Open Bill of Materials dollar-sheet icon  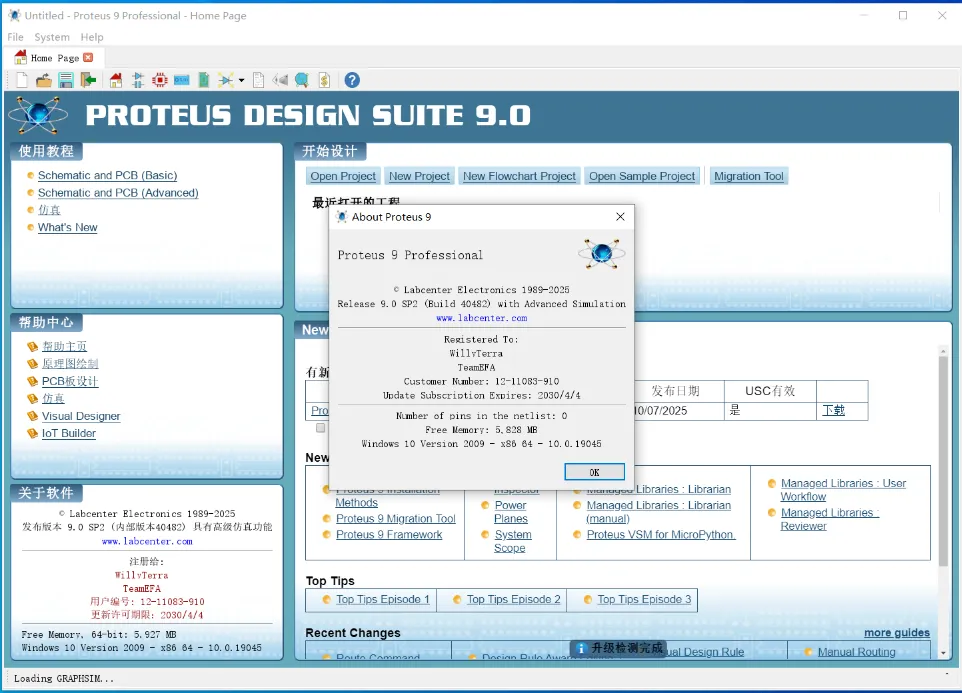click(325, 80)
